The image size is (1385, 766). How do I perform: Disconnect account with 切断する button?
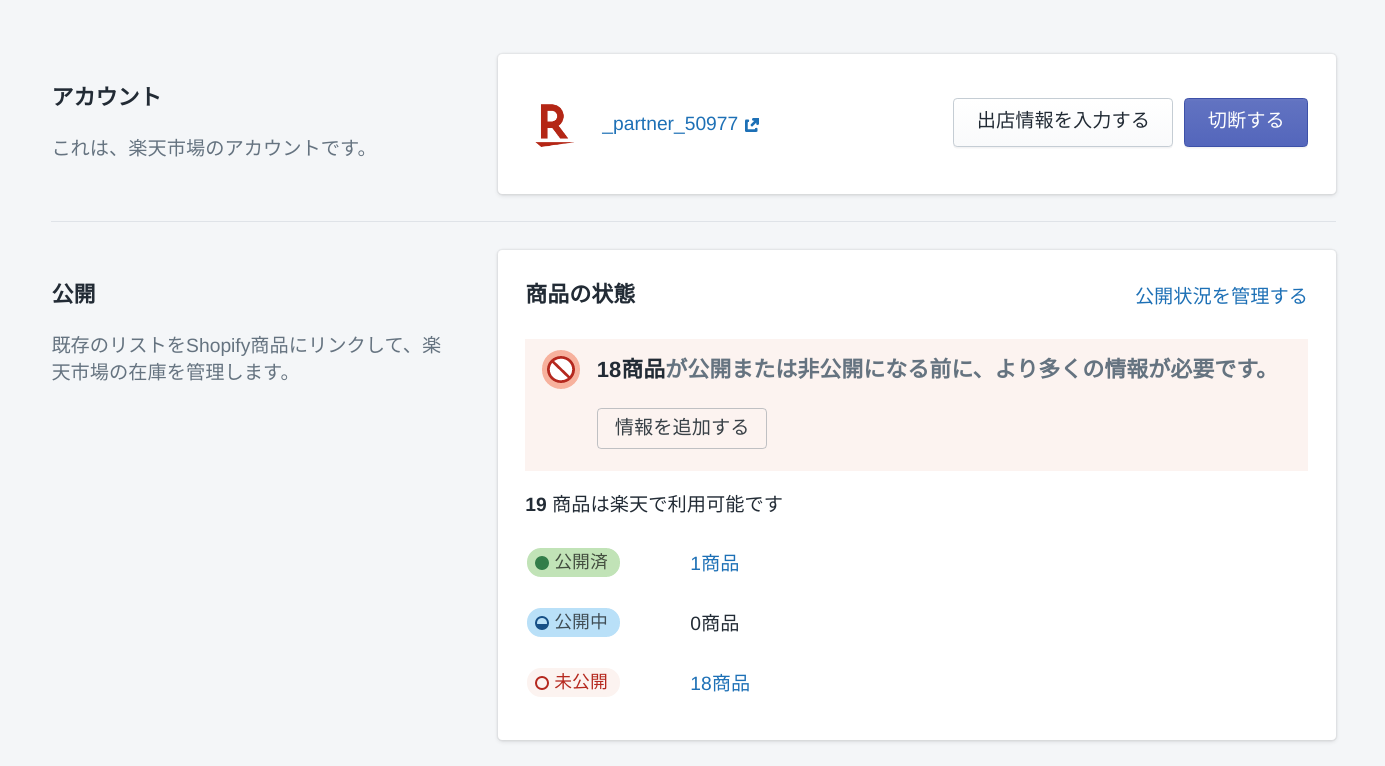point(1246,122)
